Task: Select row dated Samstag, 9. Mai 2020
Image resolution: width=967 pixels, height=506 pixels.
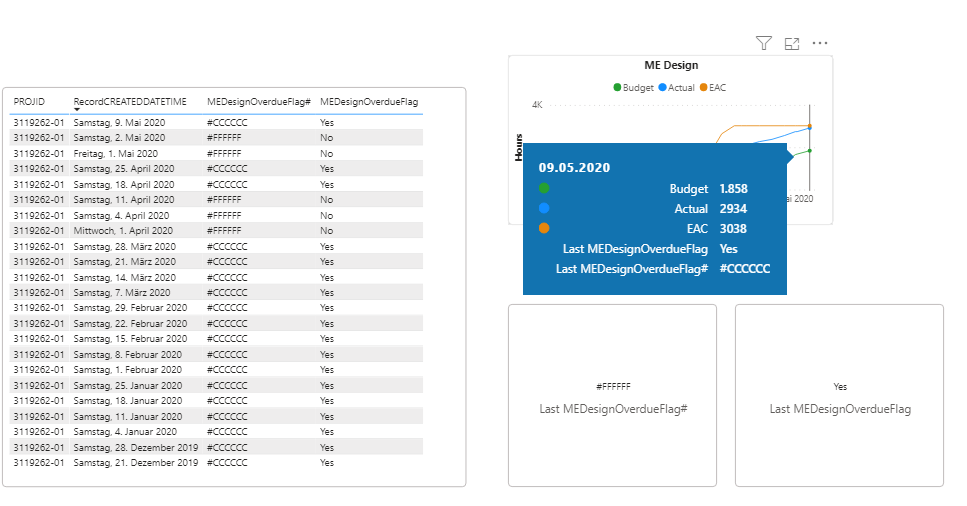Action: click(x=216, y=122)
